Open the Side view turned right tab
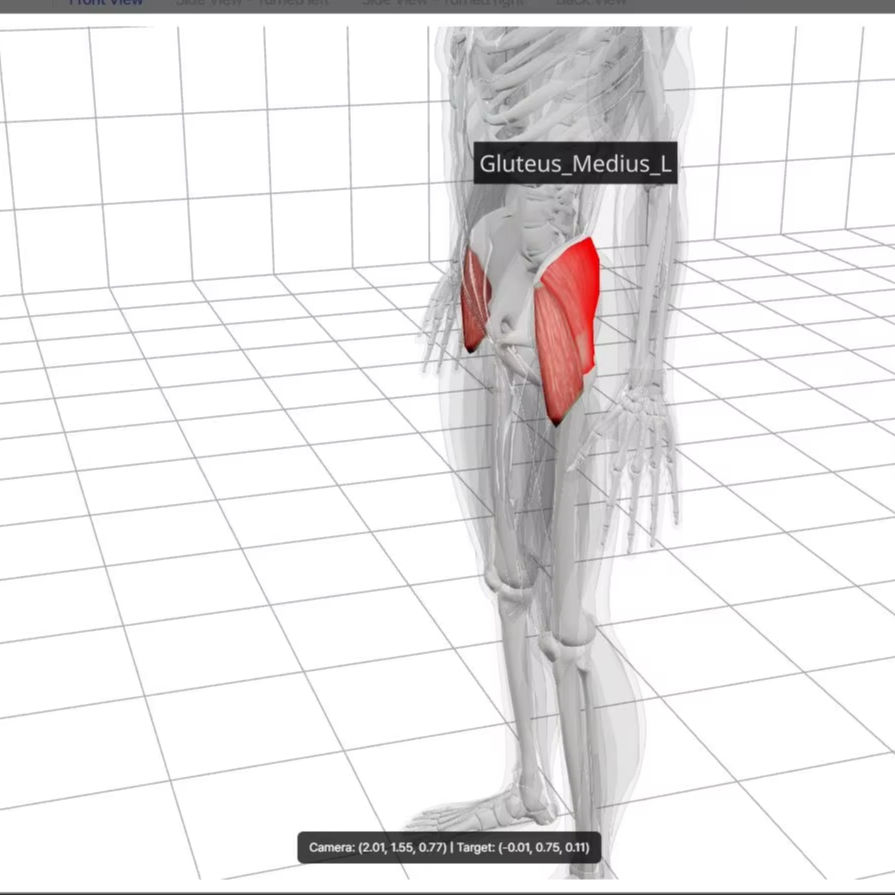895x895 pixels. [x=443, y=3]
